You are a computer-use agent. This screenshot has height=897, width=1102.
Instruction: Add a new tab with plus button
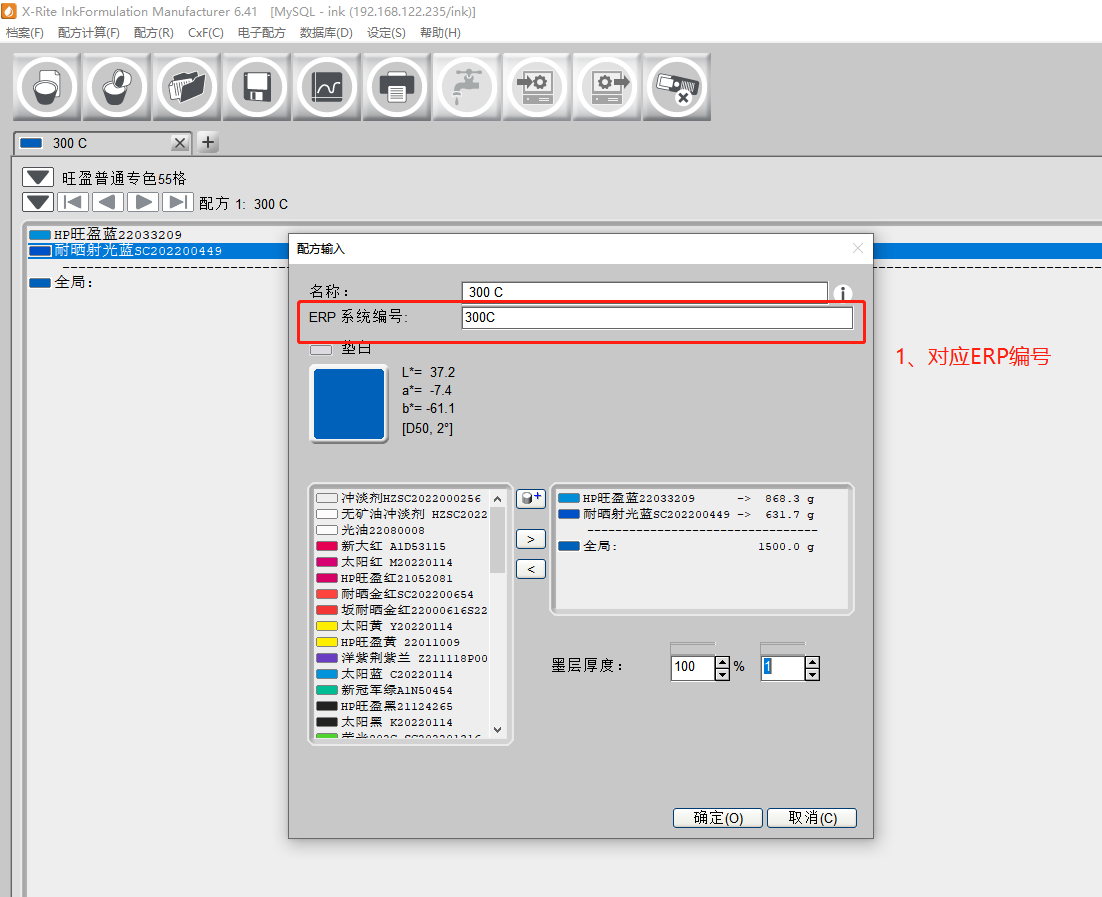(208, 143)
